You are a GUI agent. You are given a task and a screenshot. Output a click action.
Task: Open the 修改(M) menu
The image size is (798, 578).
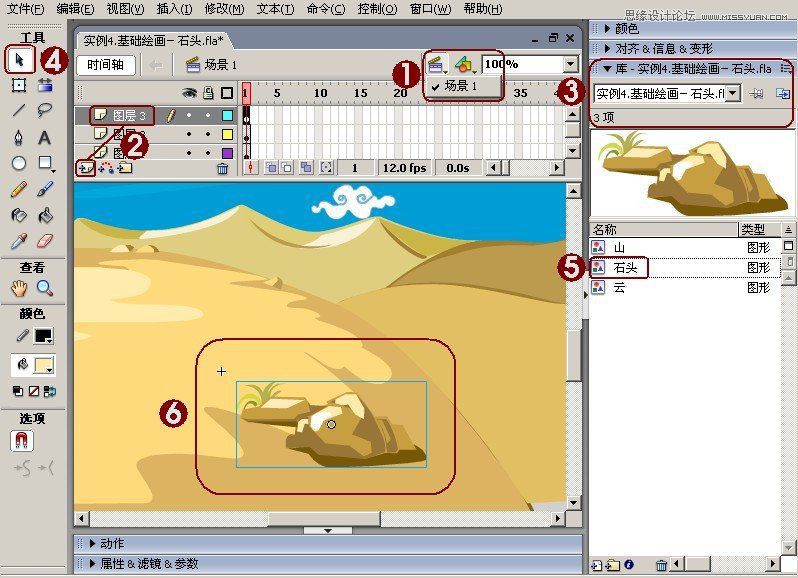coord(224,9)
